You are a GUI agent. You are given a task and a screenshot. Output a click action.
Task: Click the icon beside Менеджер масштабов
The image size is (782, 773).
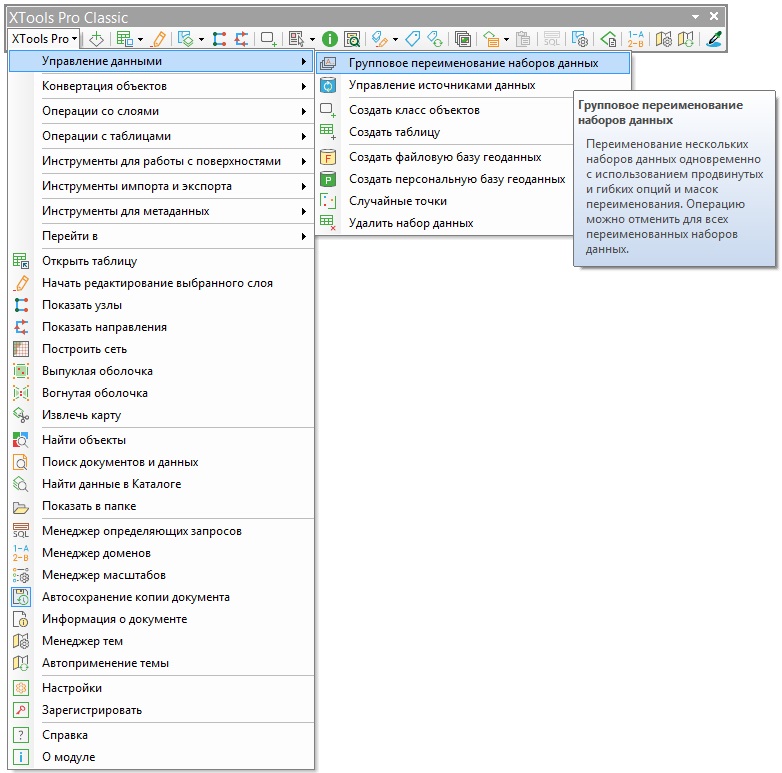pos(21,575)
